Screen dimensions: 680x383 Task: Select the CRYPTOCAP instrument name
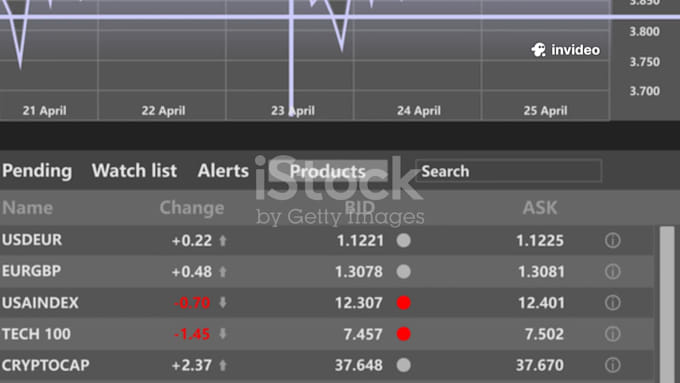pyautogui.click(x=46, y=365)
